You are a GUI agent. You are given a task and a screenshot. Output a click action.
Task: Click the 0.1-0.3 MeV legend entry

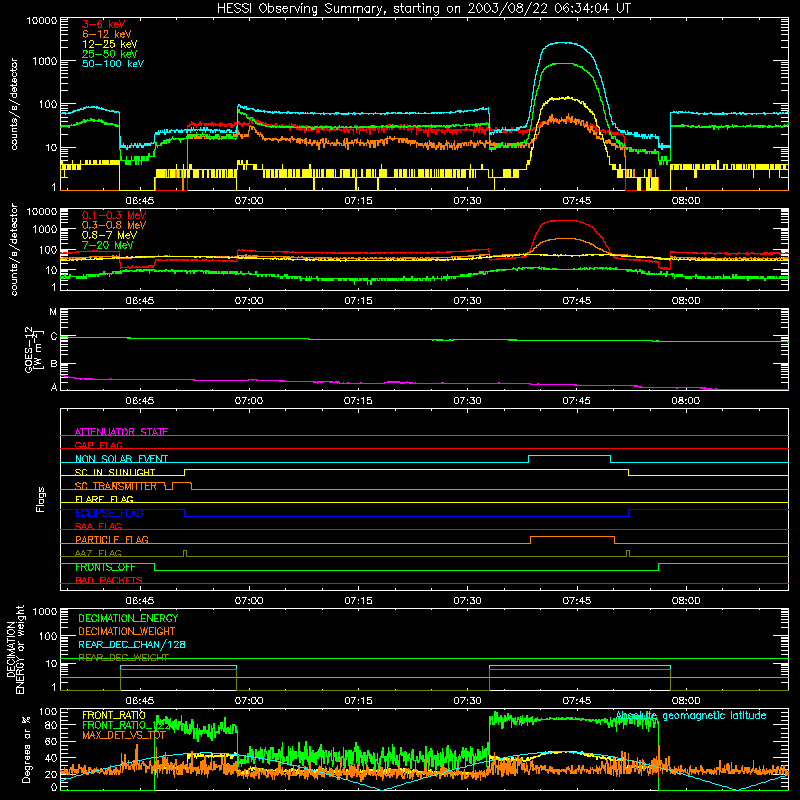click(x=114, y=216)
